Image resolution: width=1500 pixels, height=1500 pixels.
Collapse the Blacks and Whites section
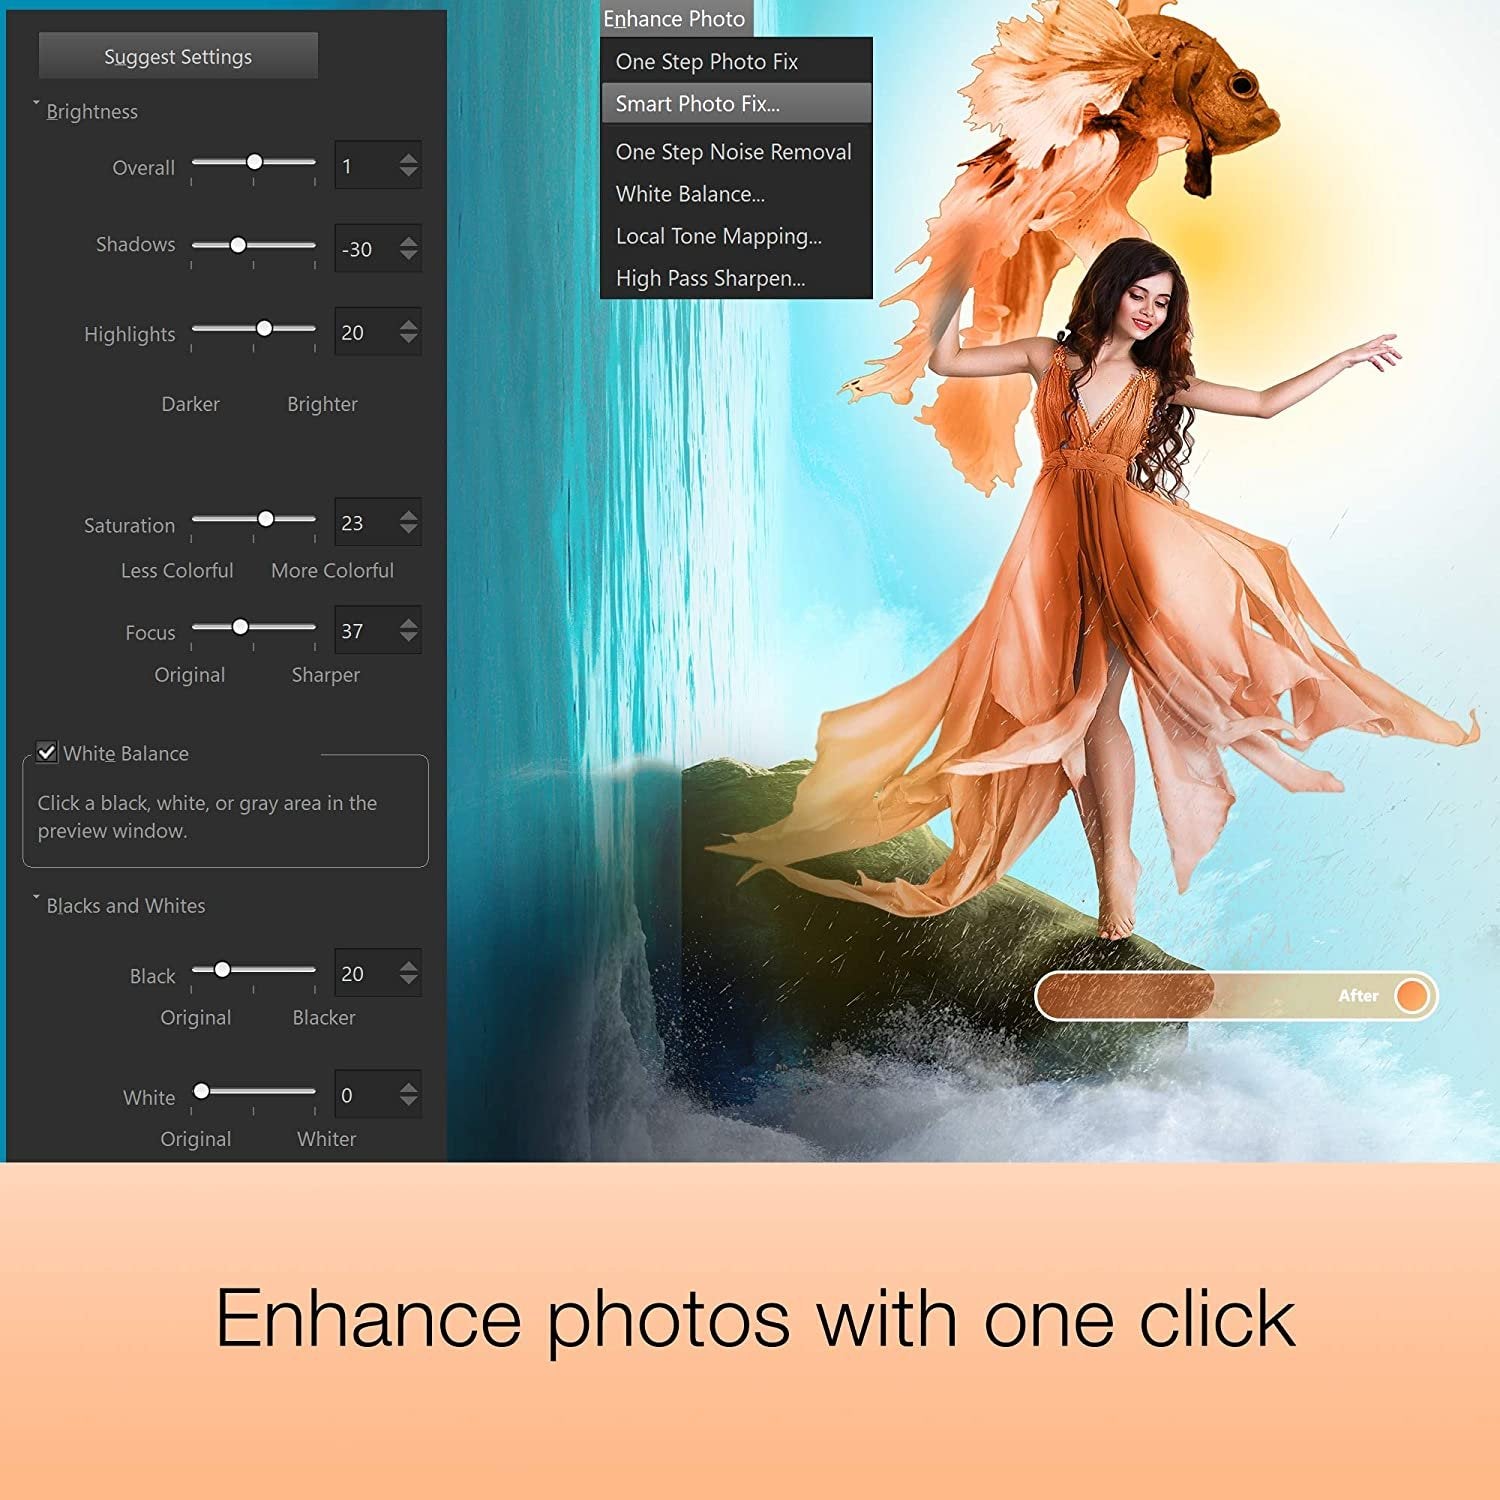37,898
